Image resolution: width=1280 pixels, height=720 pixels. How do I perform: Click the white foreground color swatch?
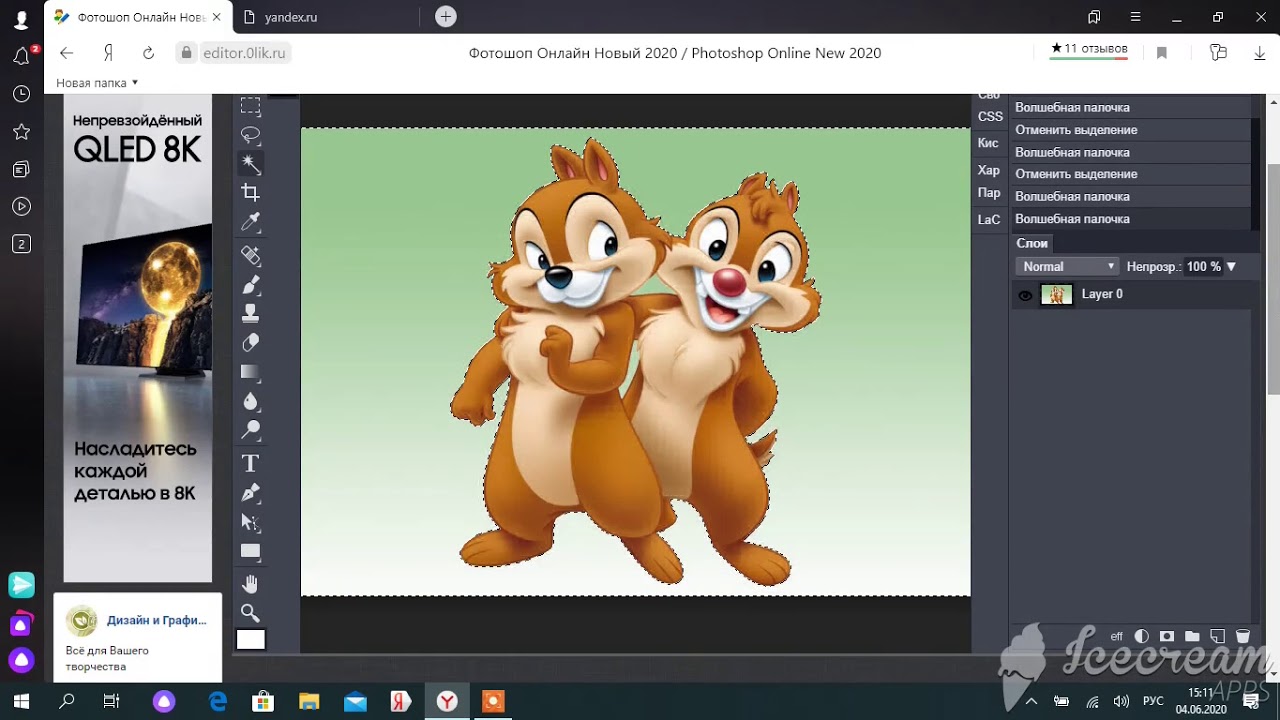pos(251,640)
